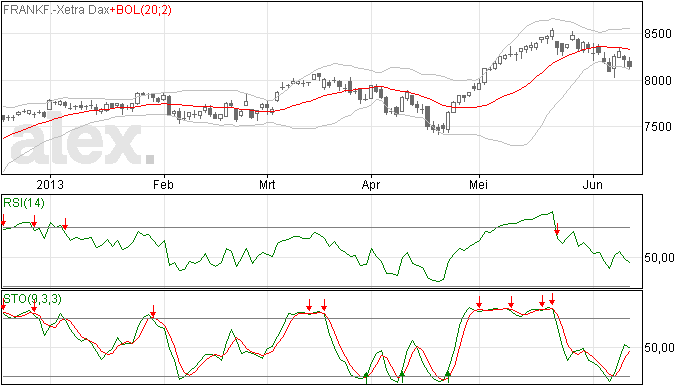
Task: Click the STO(9,3,3) indicator label
Action: point(33,299)
